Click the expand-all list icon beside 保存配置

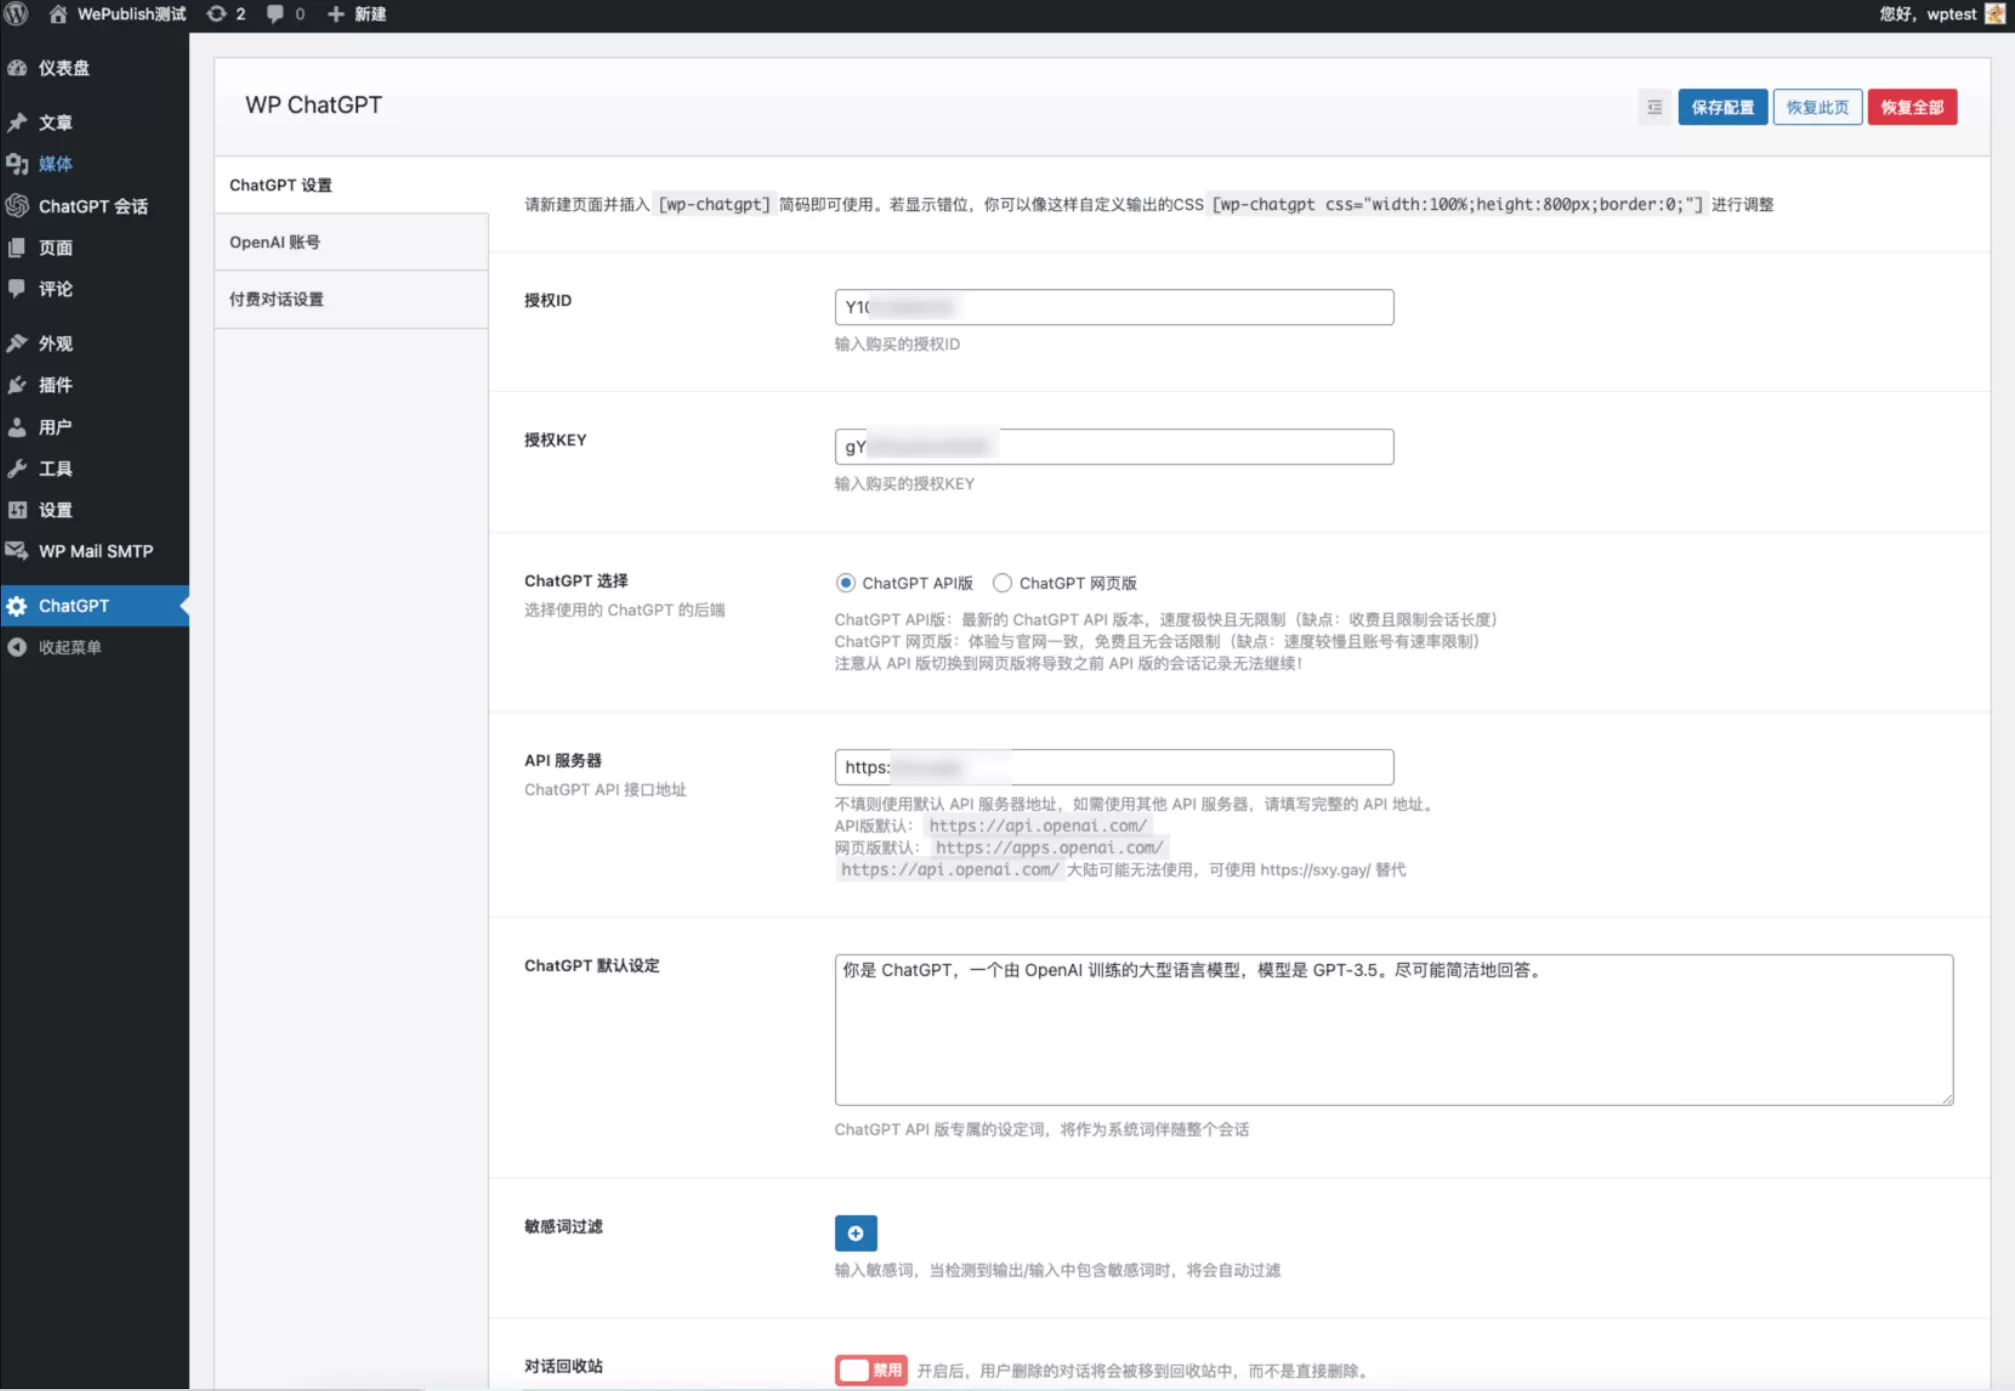(1654, 107)
